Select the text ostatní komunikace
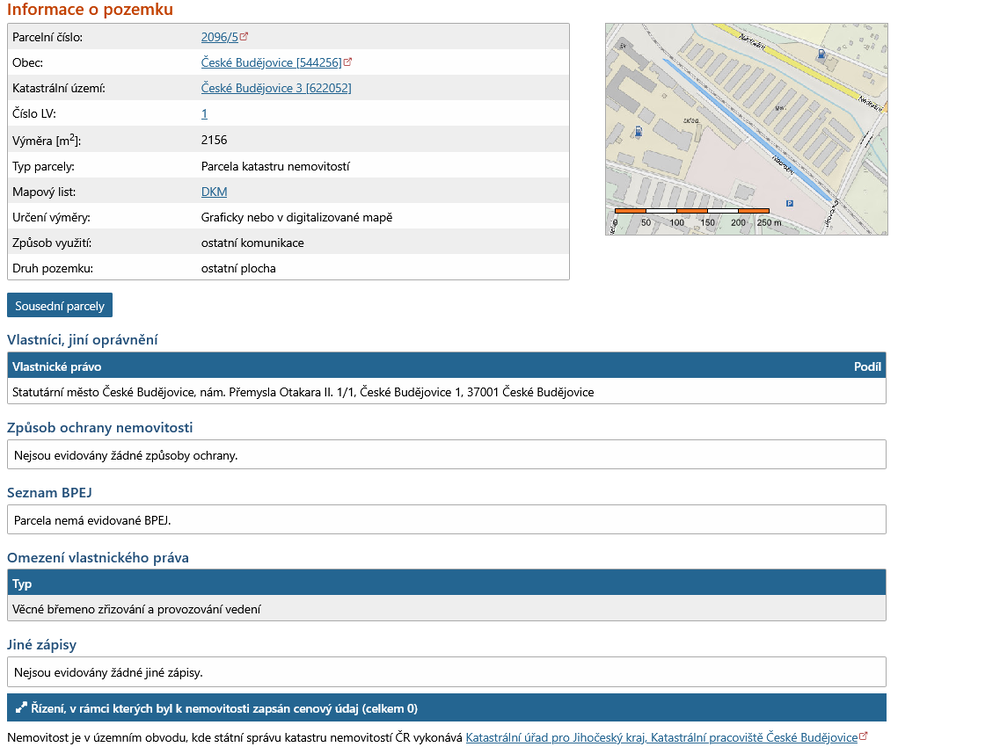This screenshot has width=1000, height=754. (x=253, y=242)
